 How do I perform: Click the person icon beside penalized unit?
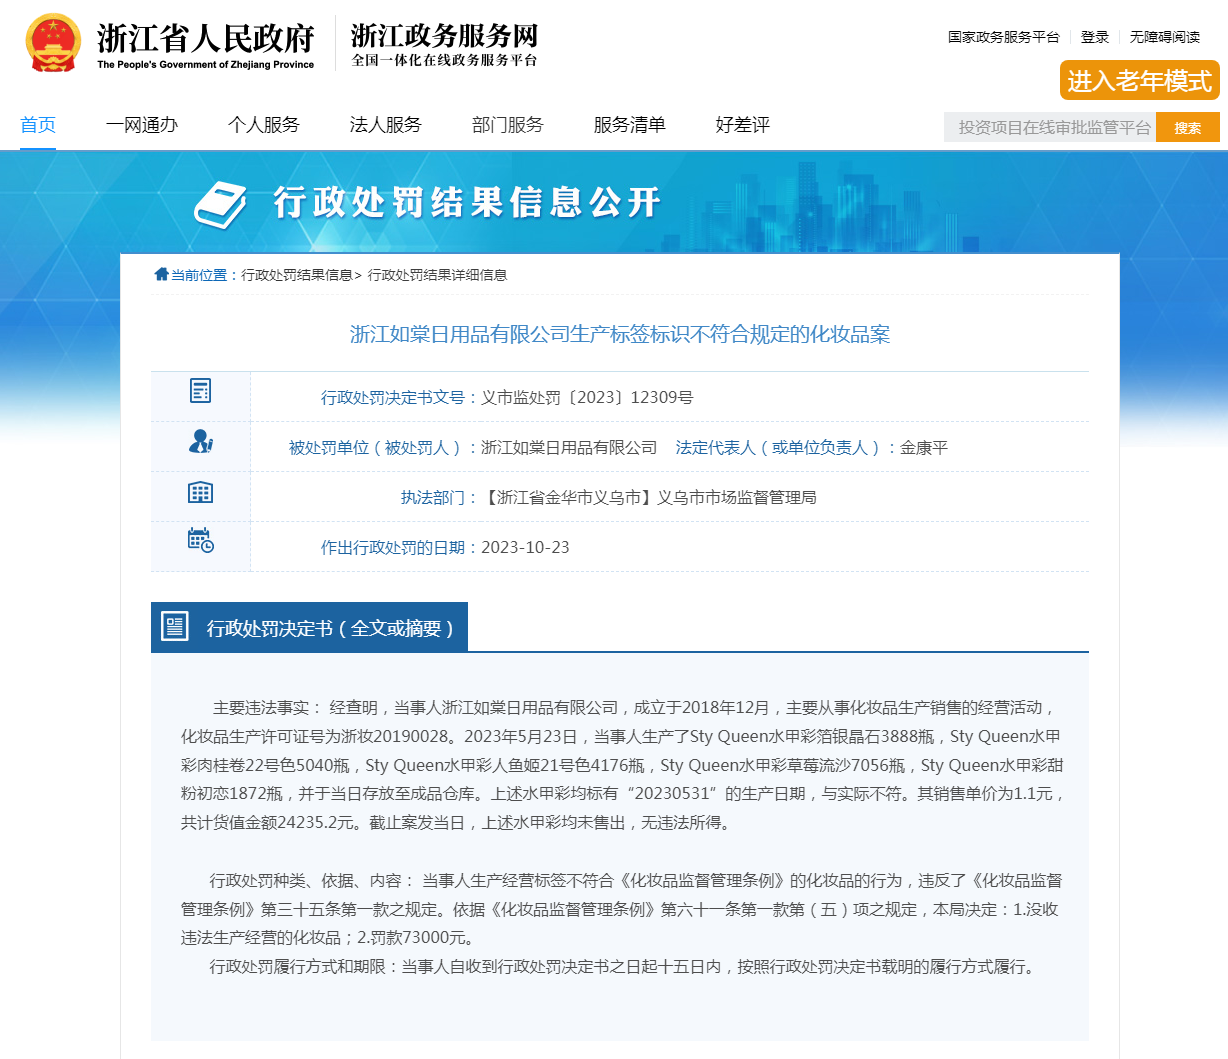point(200,441)
